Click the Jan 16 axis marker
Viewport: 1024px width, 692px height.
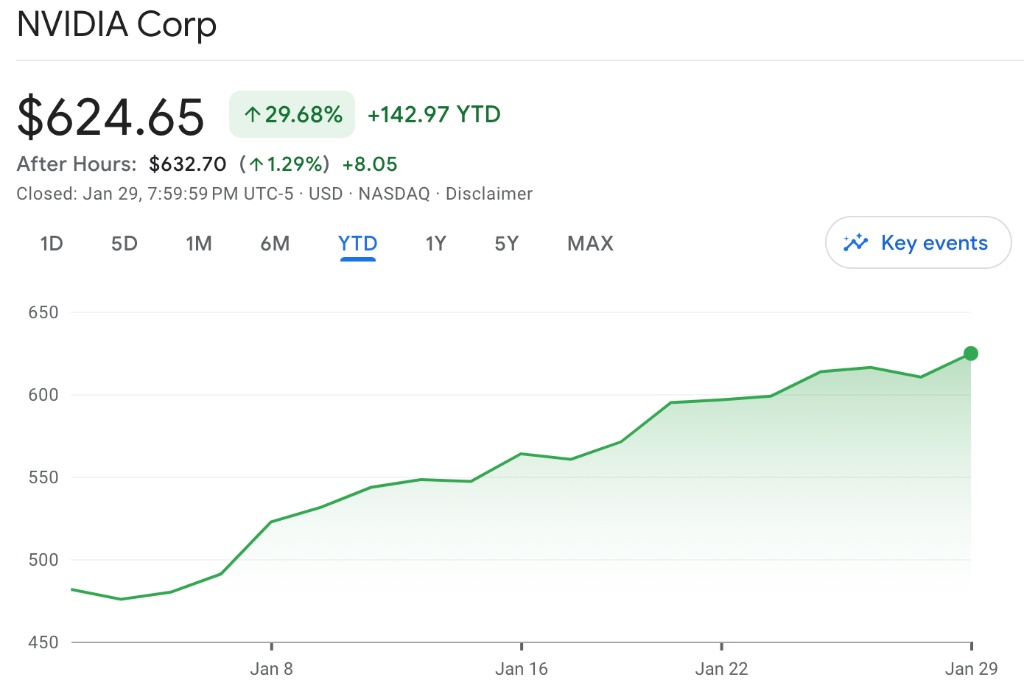point(521,669)
